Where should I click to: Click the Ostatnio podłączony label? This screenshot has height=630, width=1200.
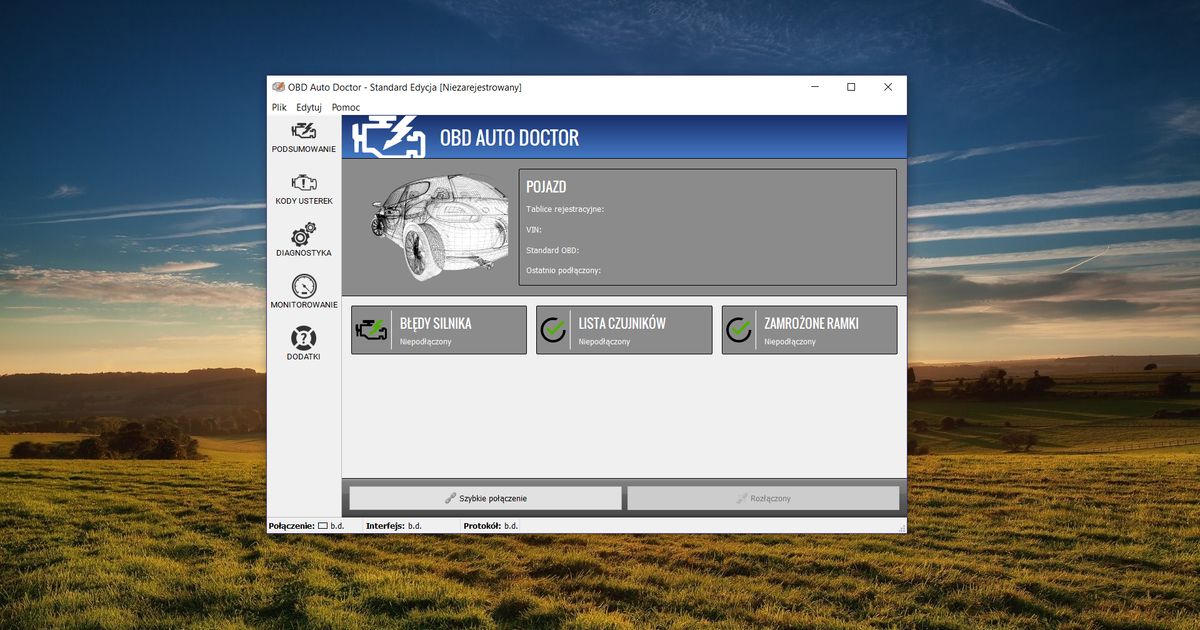(564, 270)
